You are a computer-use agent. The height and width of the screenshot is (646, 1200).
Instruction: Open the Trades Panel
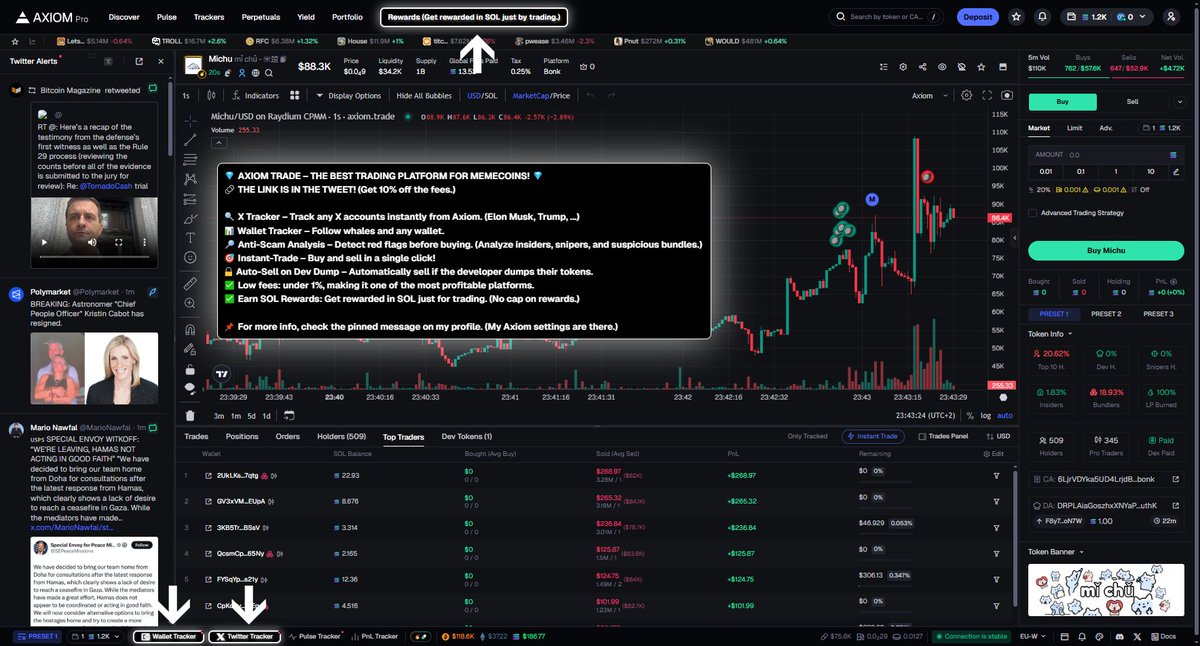coord(943,436)
